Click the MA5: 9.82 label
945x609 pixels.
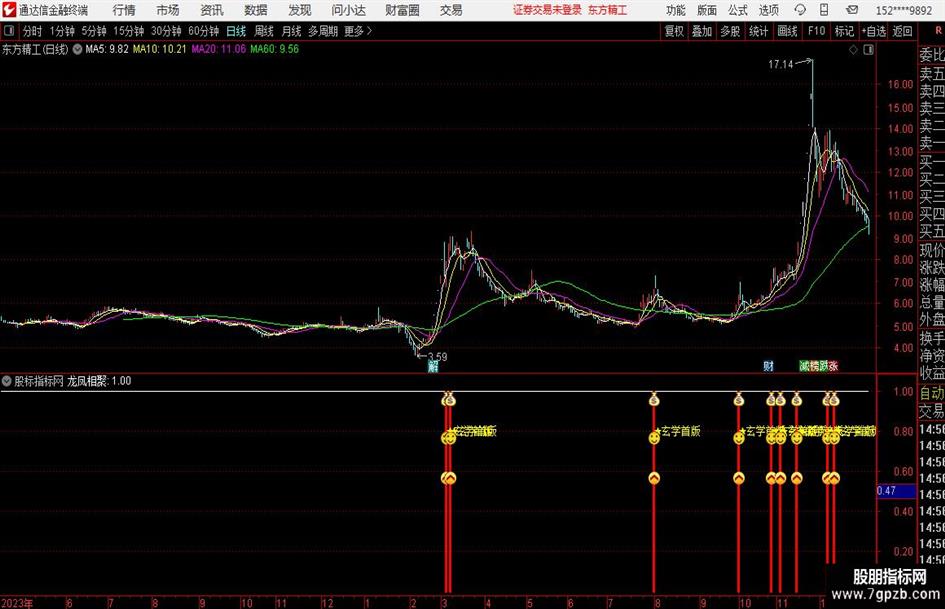click(x=107, y=49)
